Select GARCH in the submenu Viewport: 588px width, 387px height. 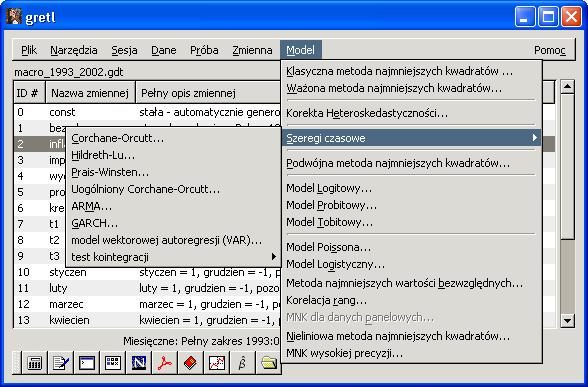(x=173, y=224)
